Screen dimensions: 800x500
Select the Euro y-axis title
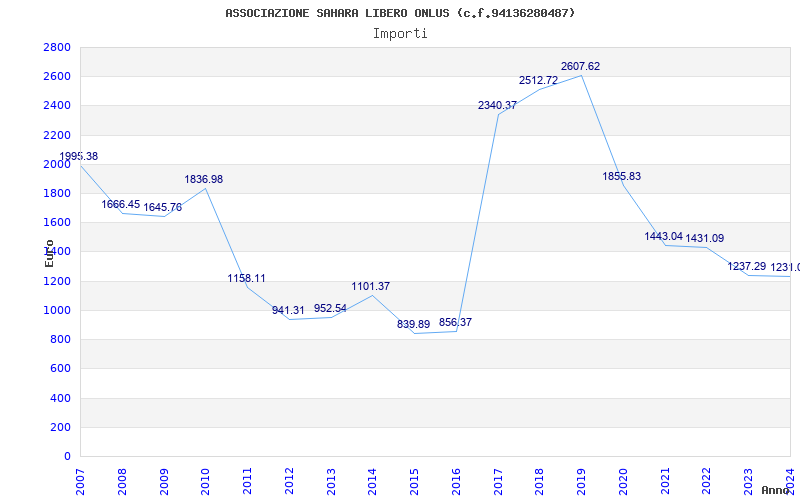49,253
